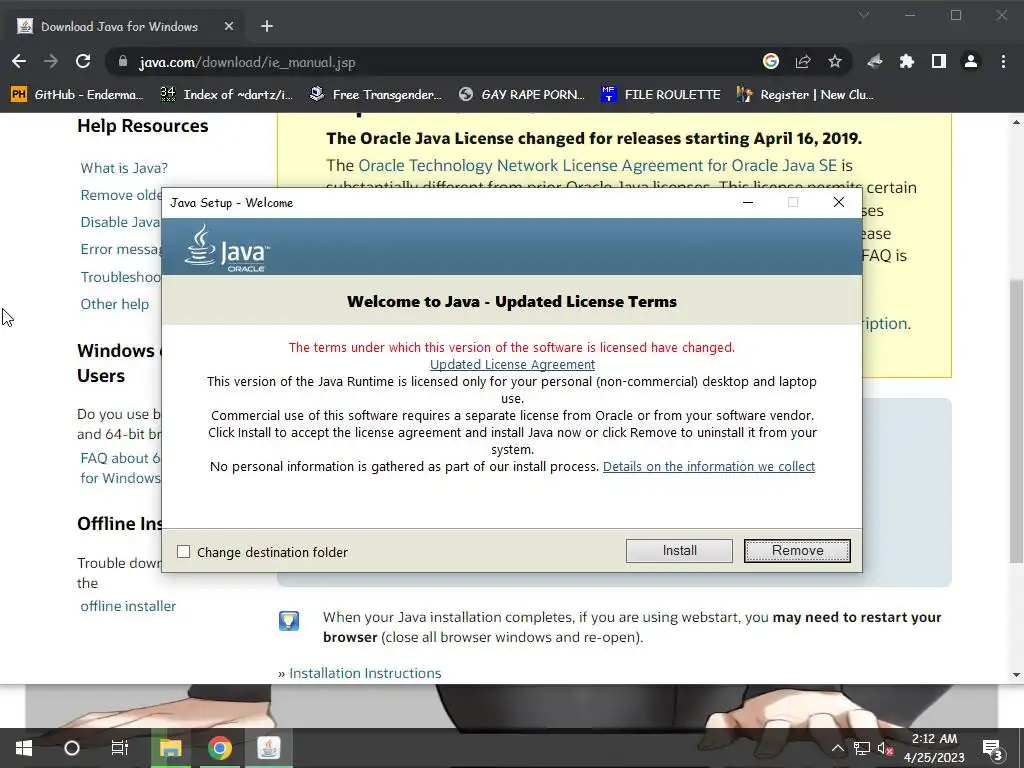
Task: Click the Install button in Java Setup
Action: (x=679, y=551)
